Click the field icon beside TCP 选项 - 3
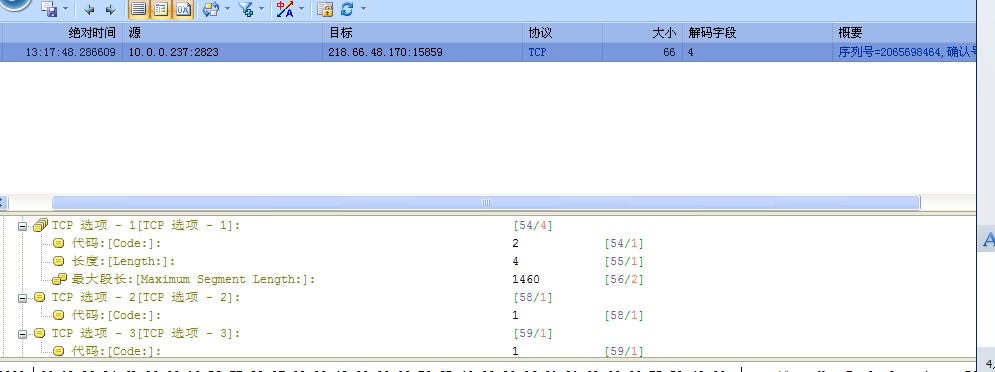Viewport: 995px width, 372px height. click(39, 333)
